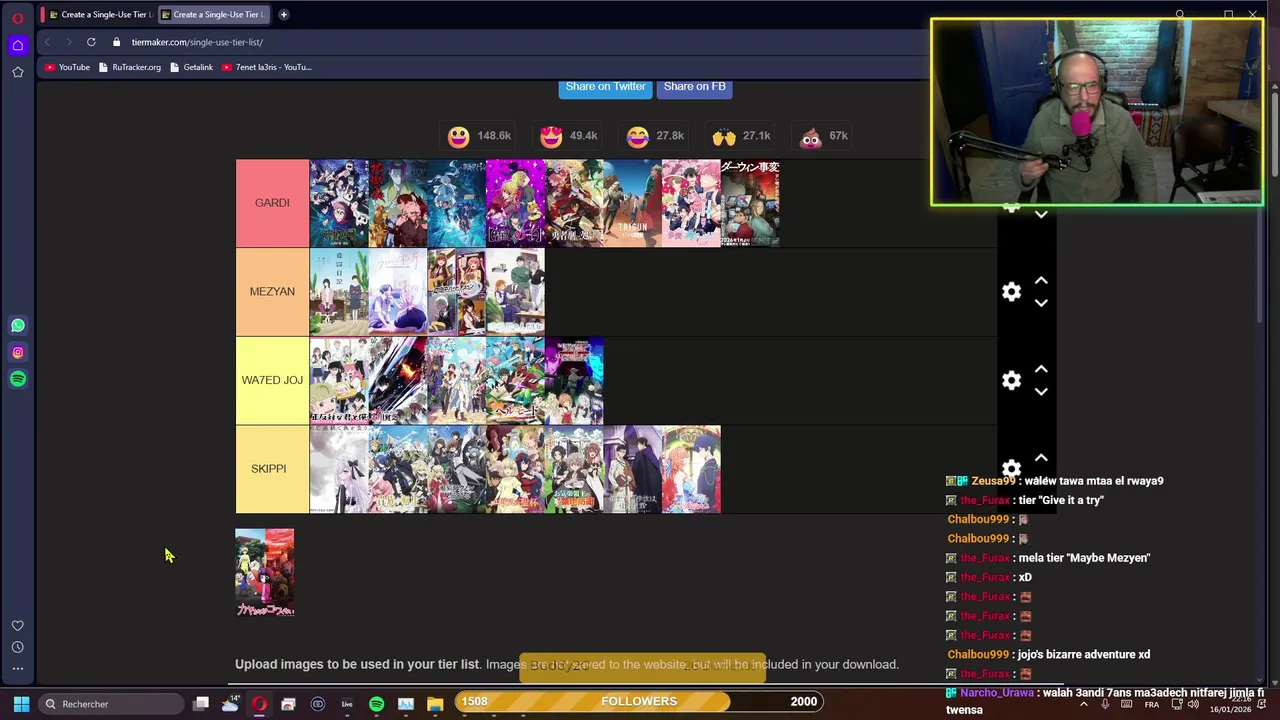The height and width of the screenshot is (720, 1280).
Task: Select first anime poster in GARDI row
Action: click(339, 203)
